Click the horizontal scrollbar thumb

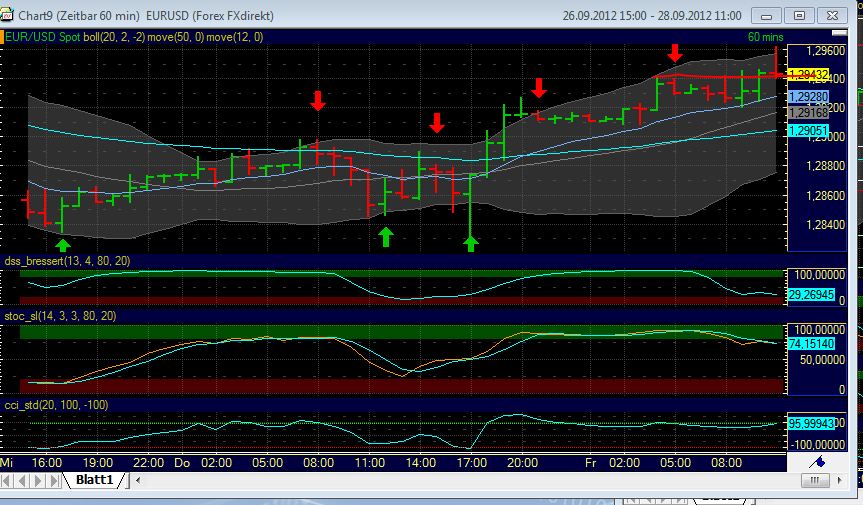(x=815, y=480)
